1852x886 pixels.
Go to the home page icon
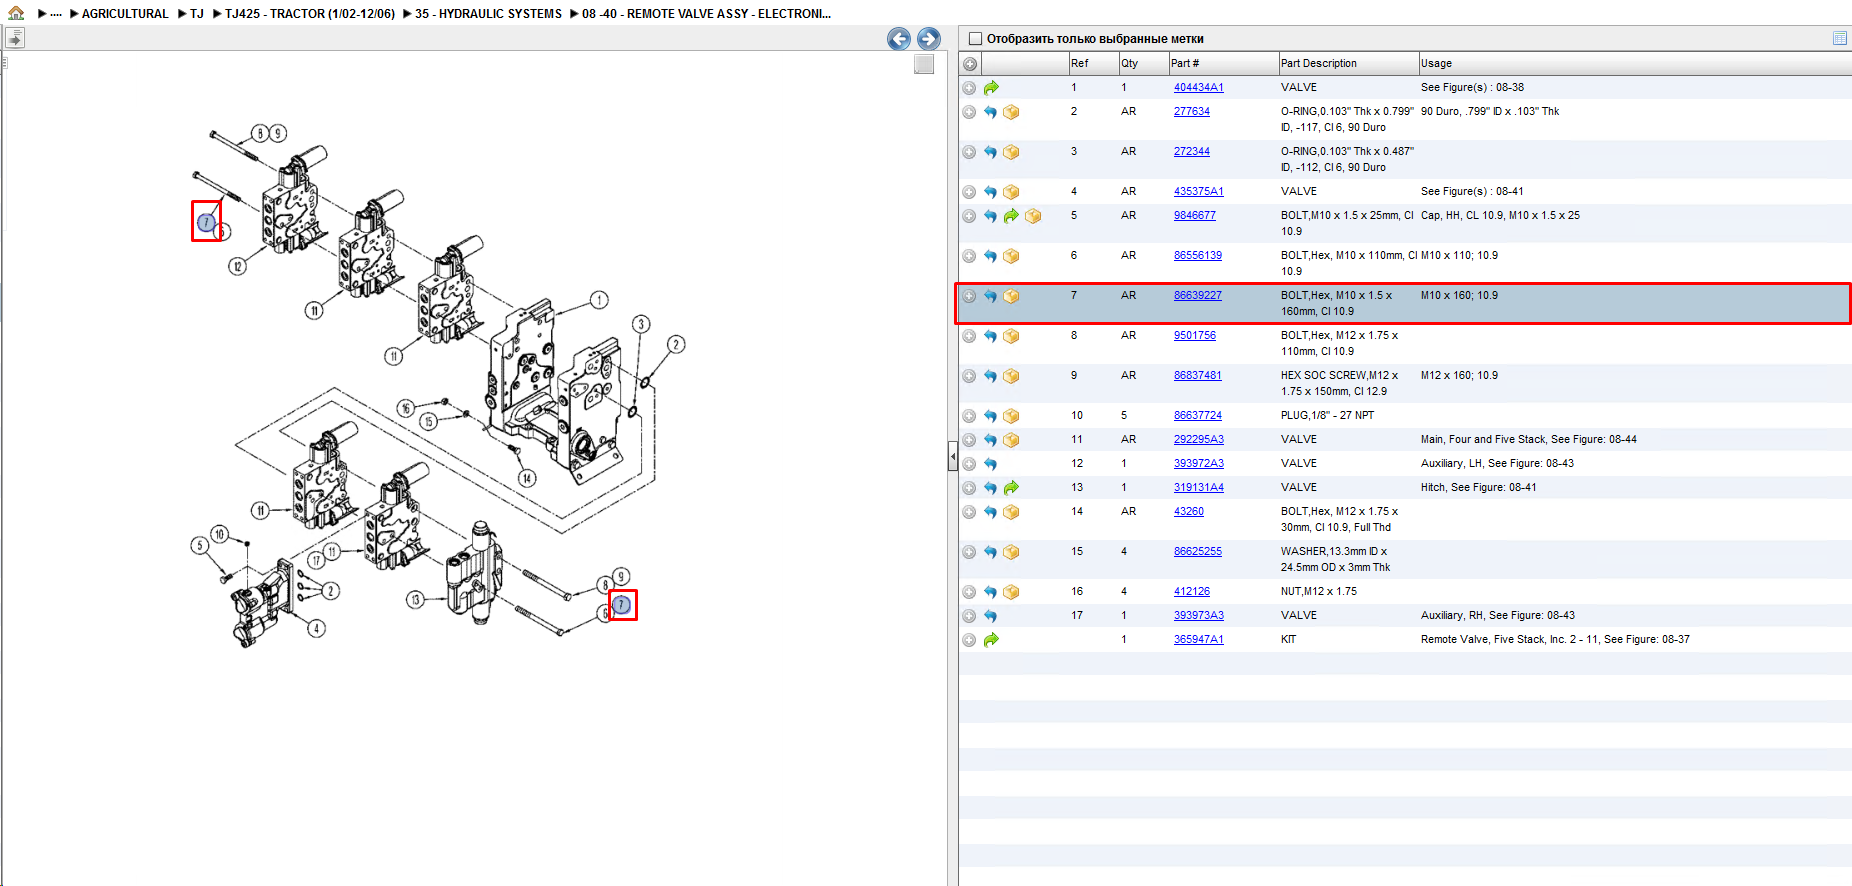pyautogui.click(x=16, y=13)
